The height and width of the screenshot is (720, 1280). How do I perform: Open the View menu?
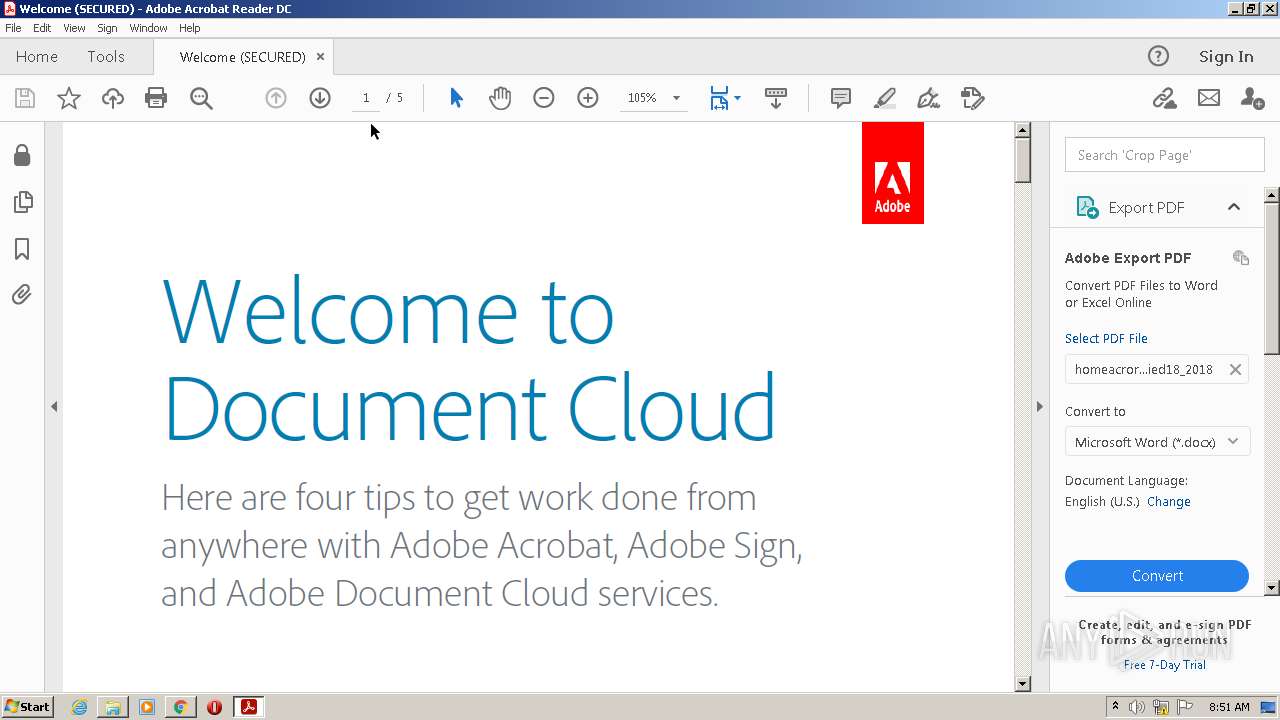(74, 28)
